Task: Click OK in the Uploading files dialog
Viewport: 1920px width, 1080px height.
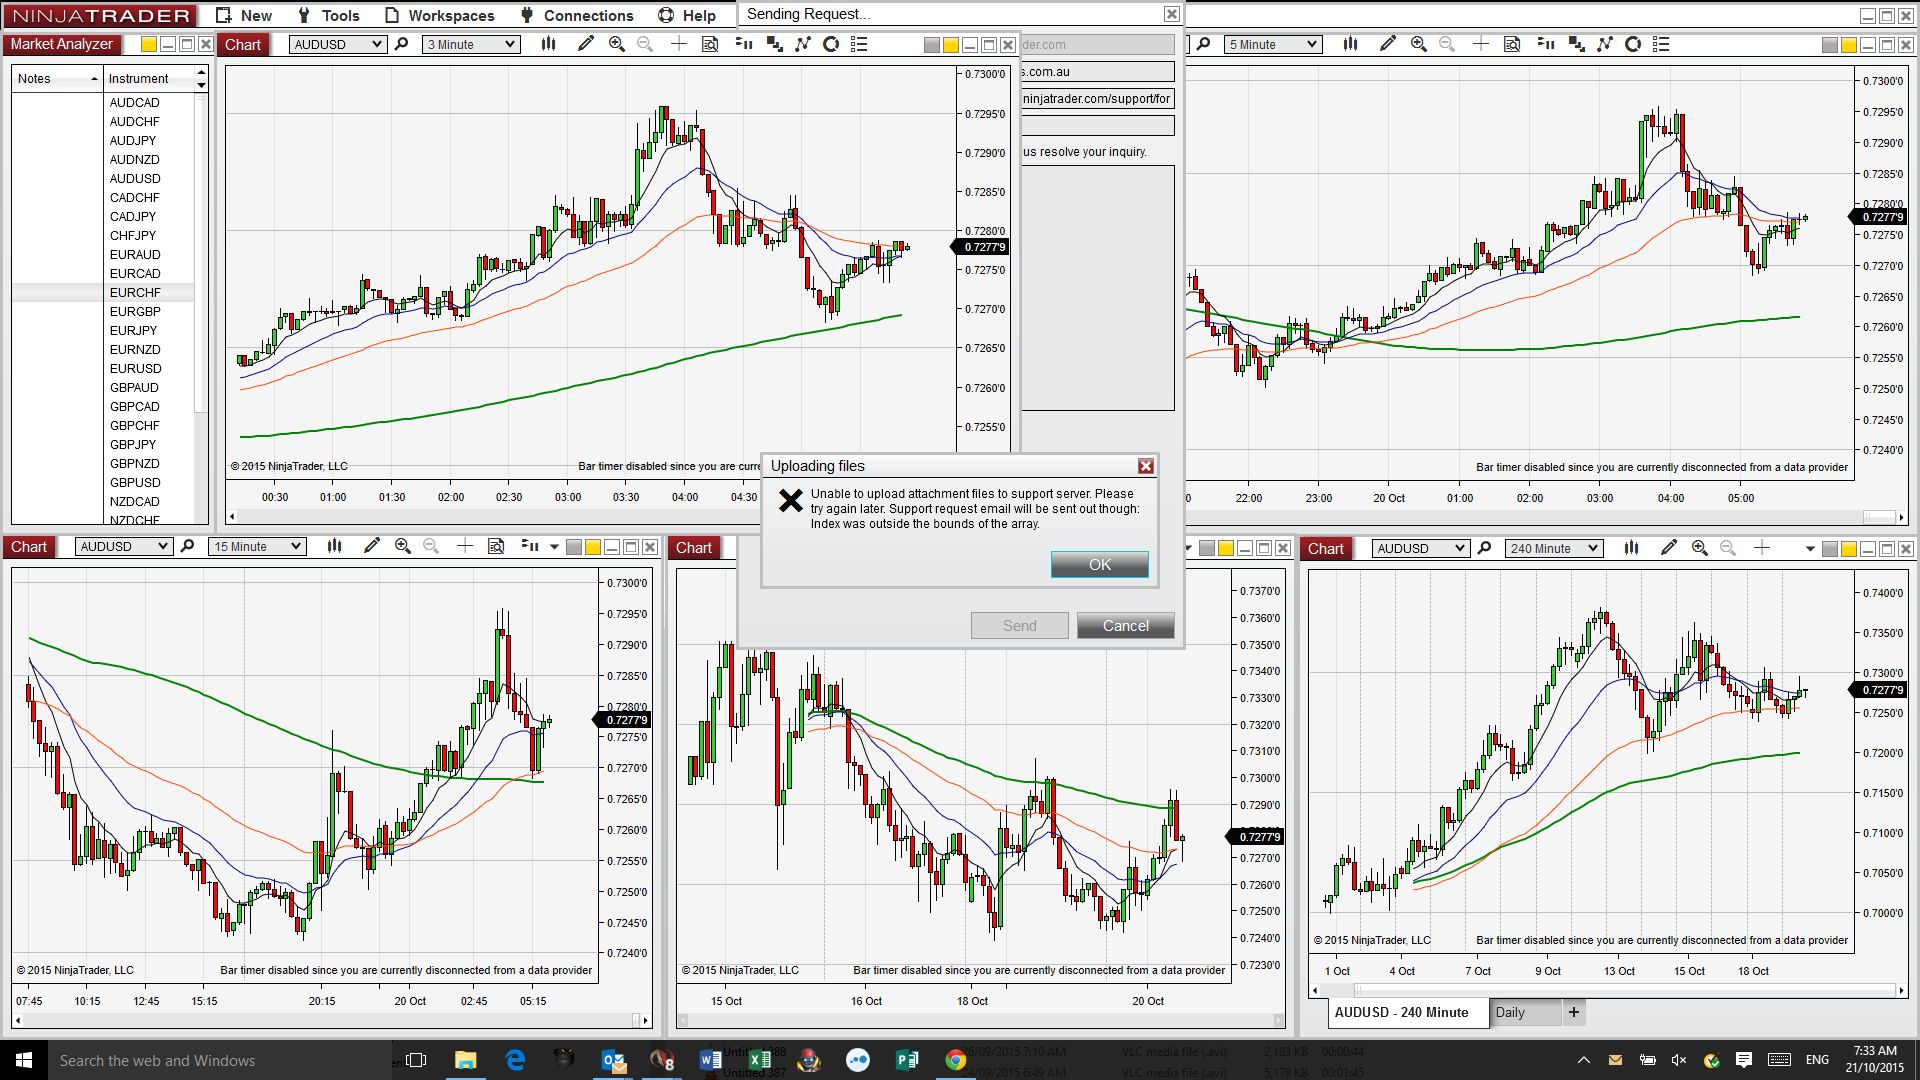Action: click(x=1099, y=565)
